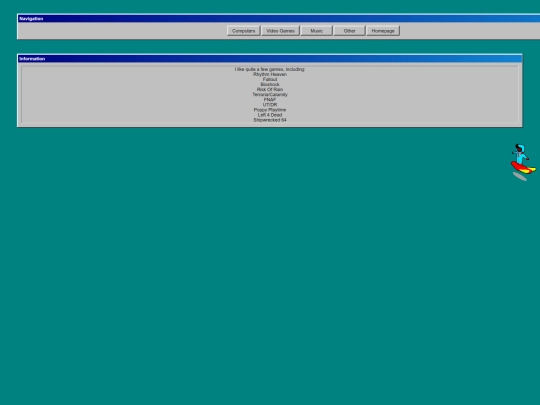This screenshot has height=405, width=540.
Task: Click the 'I like quite a few games' heading
Action: 270,69
